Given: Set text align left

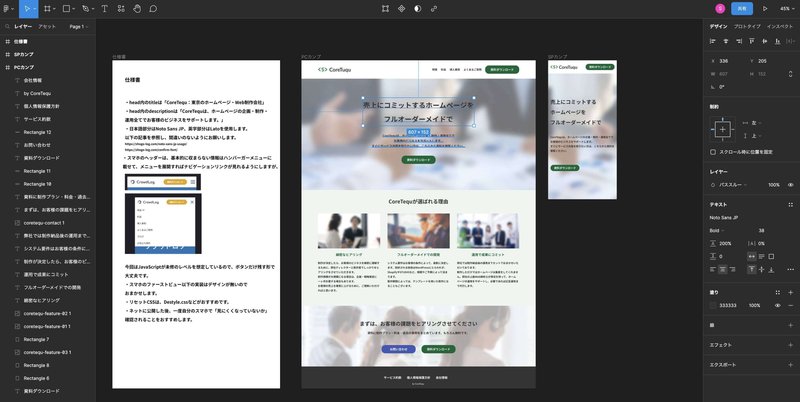Looking at the screenshot, I should coord(713,269).
